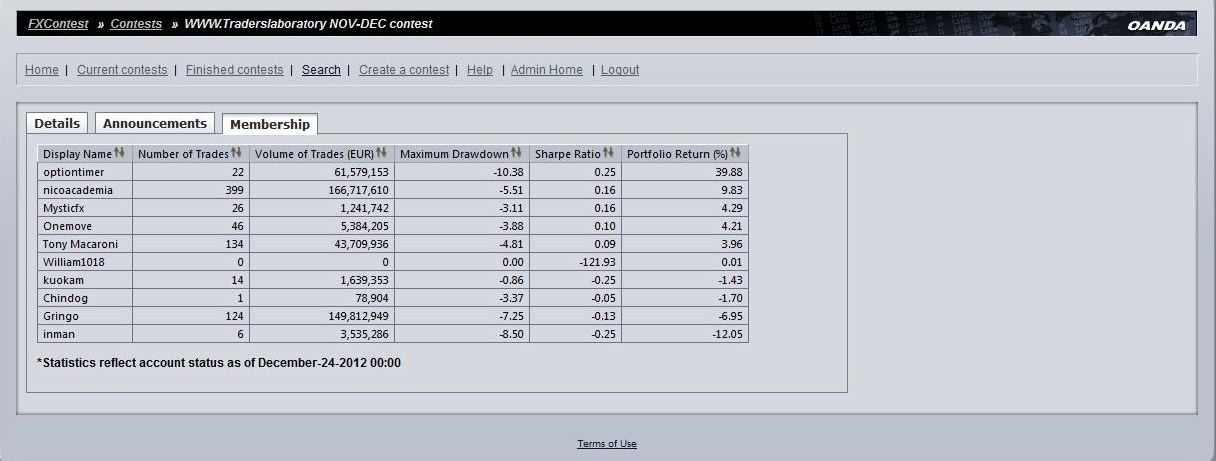The height and width of the screenshot is (461, 1216).
Task: Click number of trades value 399
Action: click(x=234, y=190)
